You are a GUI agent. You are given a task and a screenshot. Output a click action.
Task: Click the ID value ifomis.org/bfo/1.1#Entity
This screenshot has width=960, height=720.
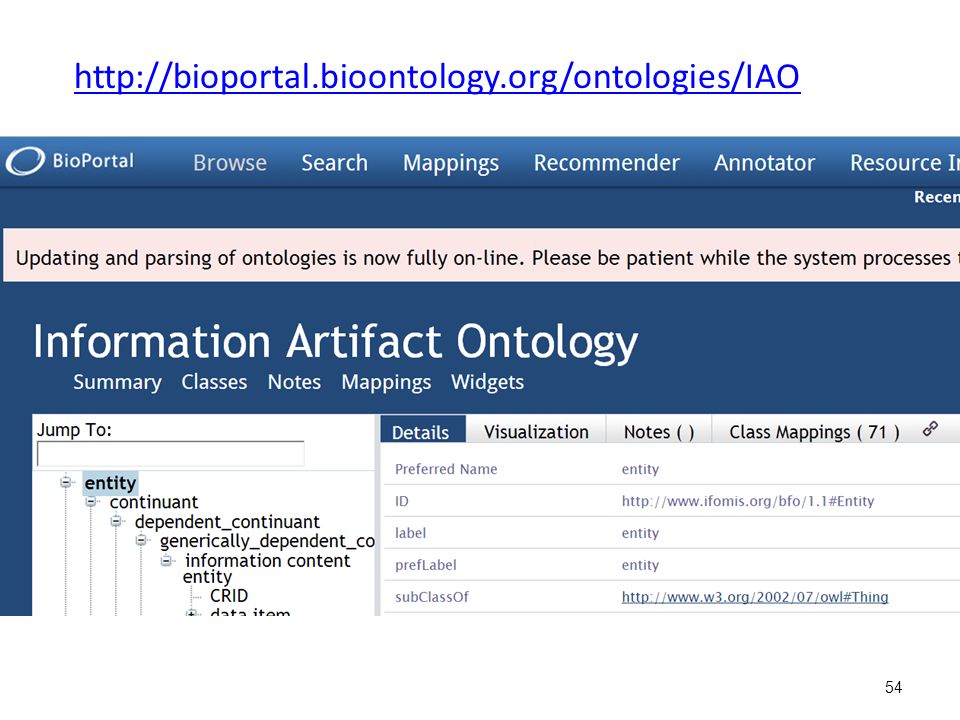pos(748,501)
